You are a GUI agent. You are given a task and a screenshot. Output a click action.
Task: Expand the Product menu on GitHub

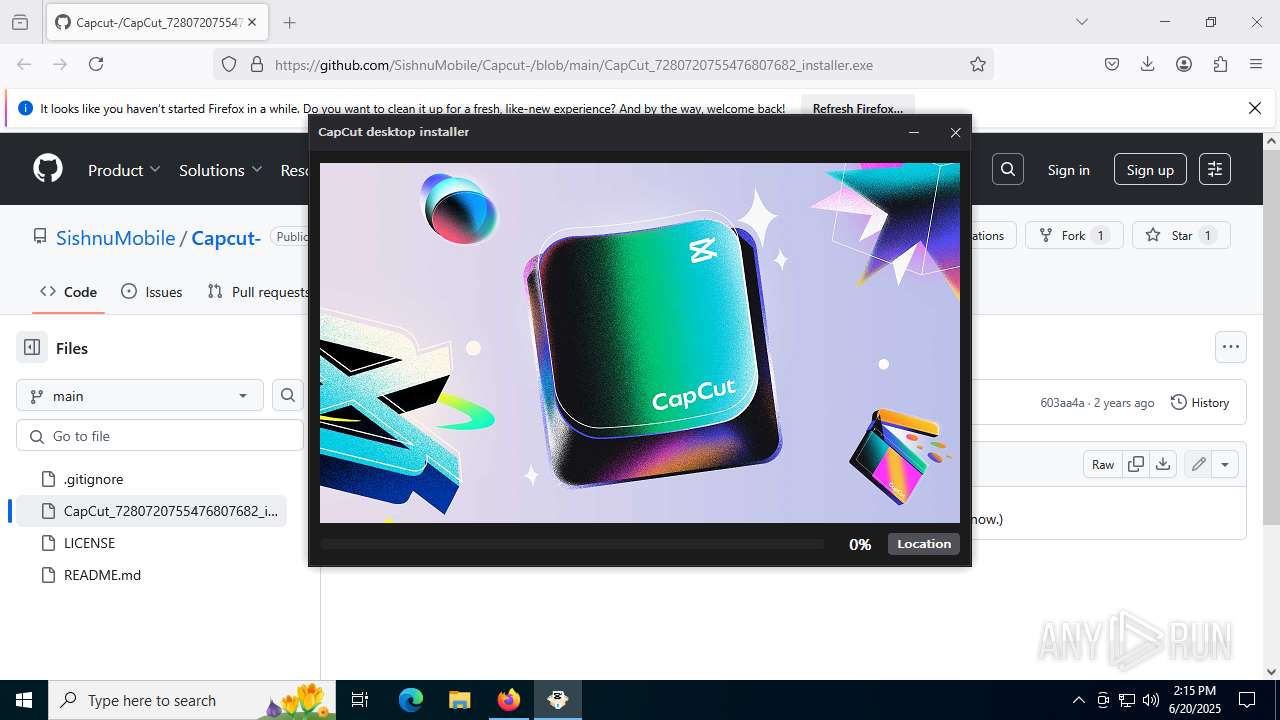[124, 170]
